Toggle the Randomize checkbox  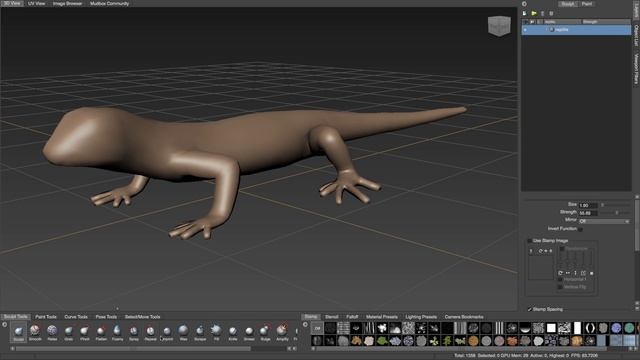click(x=562, y=249)
